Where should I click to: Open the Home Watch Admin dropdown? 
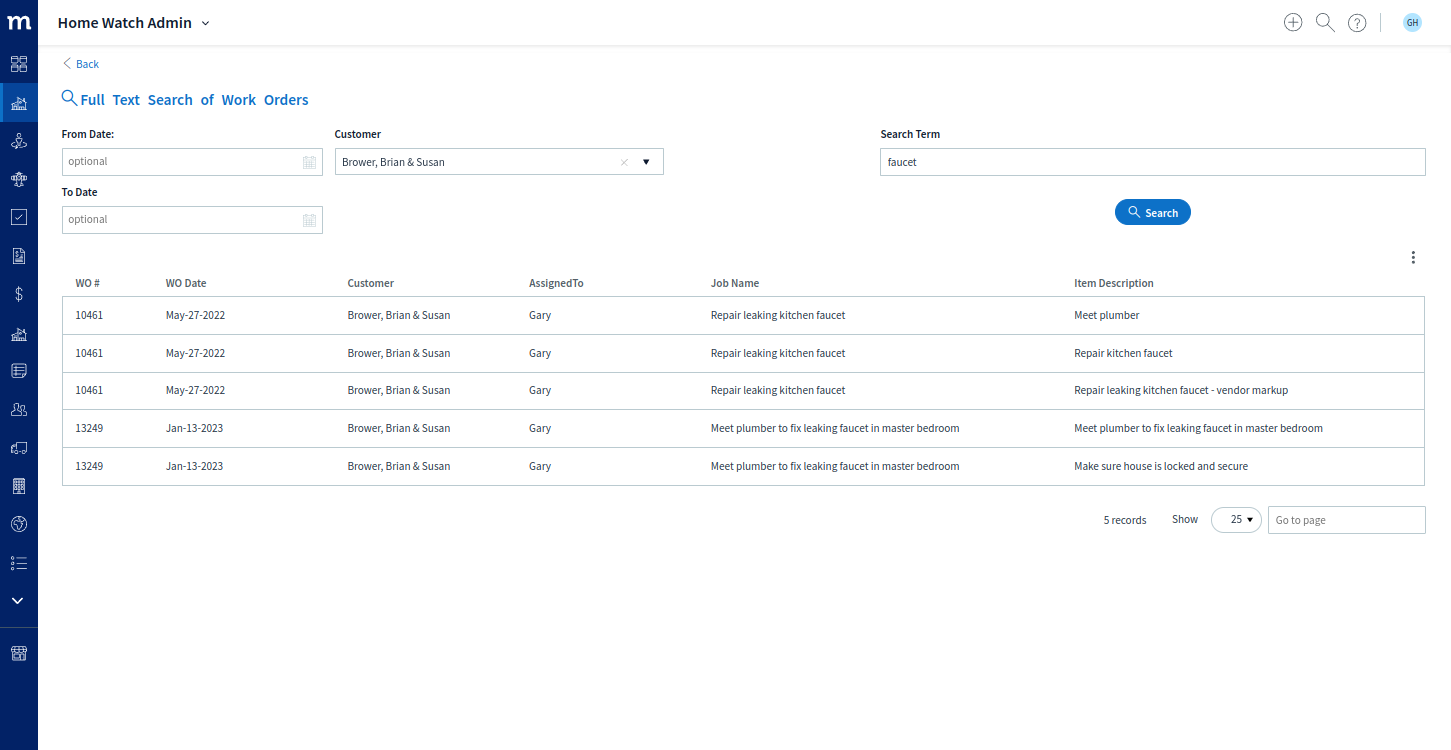(134, 23)
